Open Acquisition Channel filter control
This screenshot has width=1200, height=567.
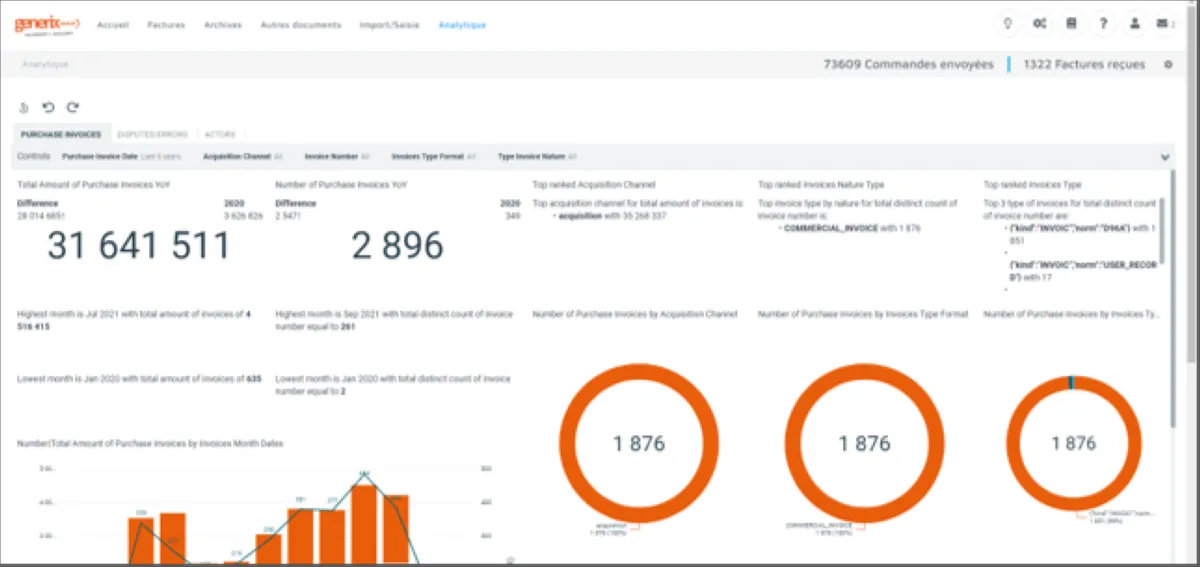(x=243, y=157)
